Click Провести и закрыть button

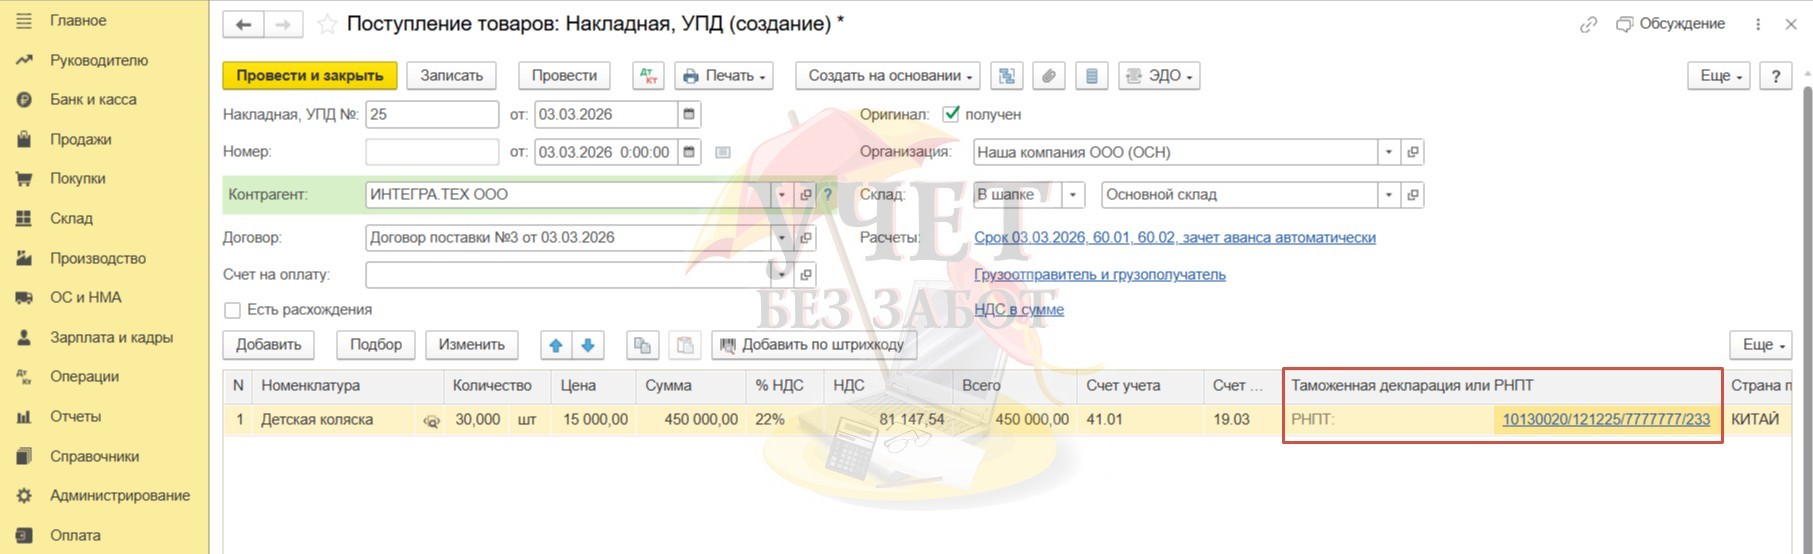point(310,76)
